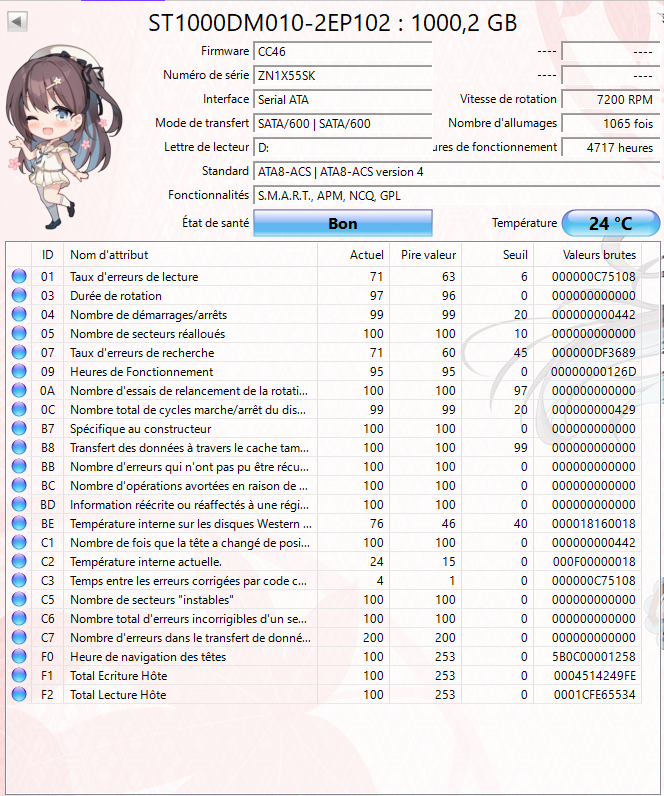The height and width of the screenshot is (796, 664).
Task: Click the Fonctionnalités field S.M.A.R.T., APM
Action: tap(456, 195)
